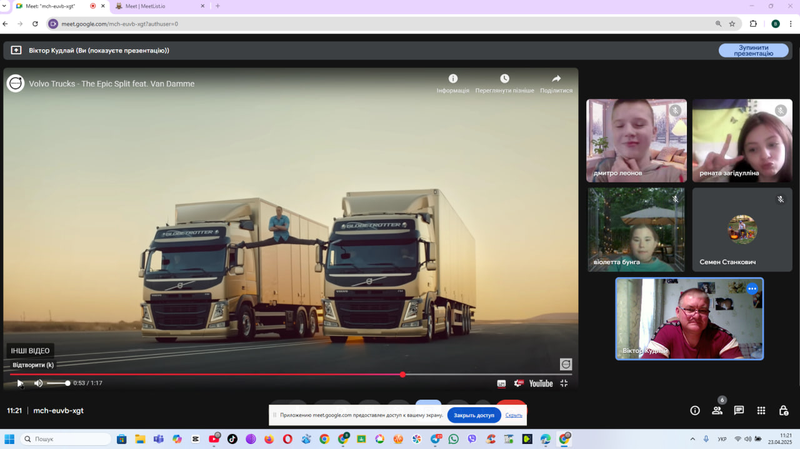Open more options on Віктор's tile

pyautogui.click(x=752, y=289)
